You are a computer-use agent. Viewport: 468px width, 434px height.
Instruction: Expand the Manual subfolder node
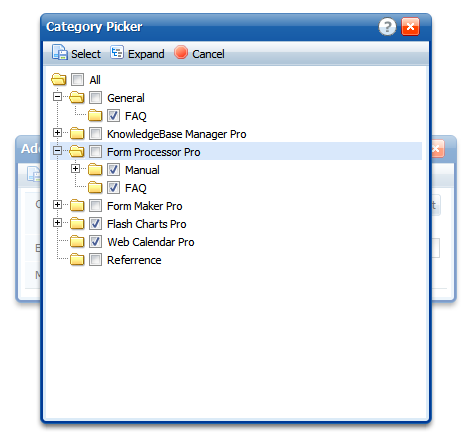[x=75, y=169]
